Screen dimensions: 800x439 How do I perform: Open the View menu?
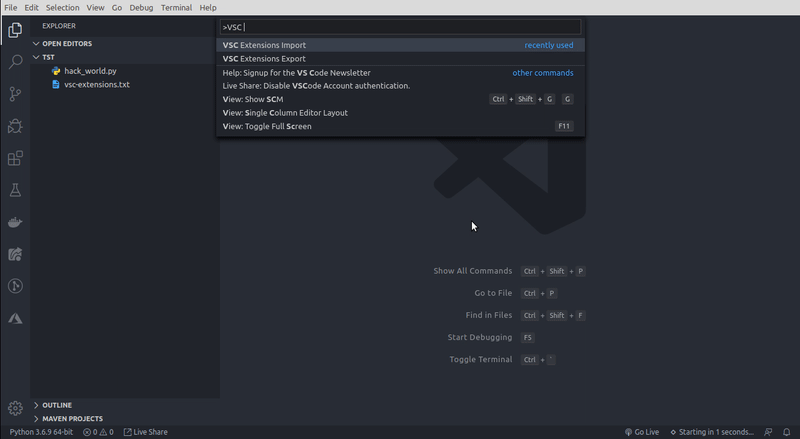95,8
